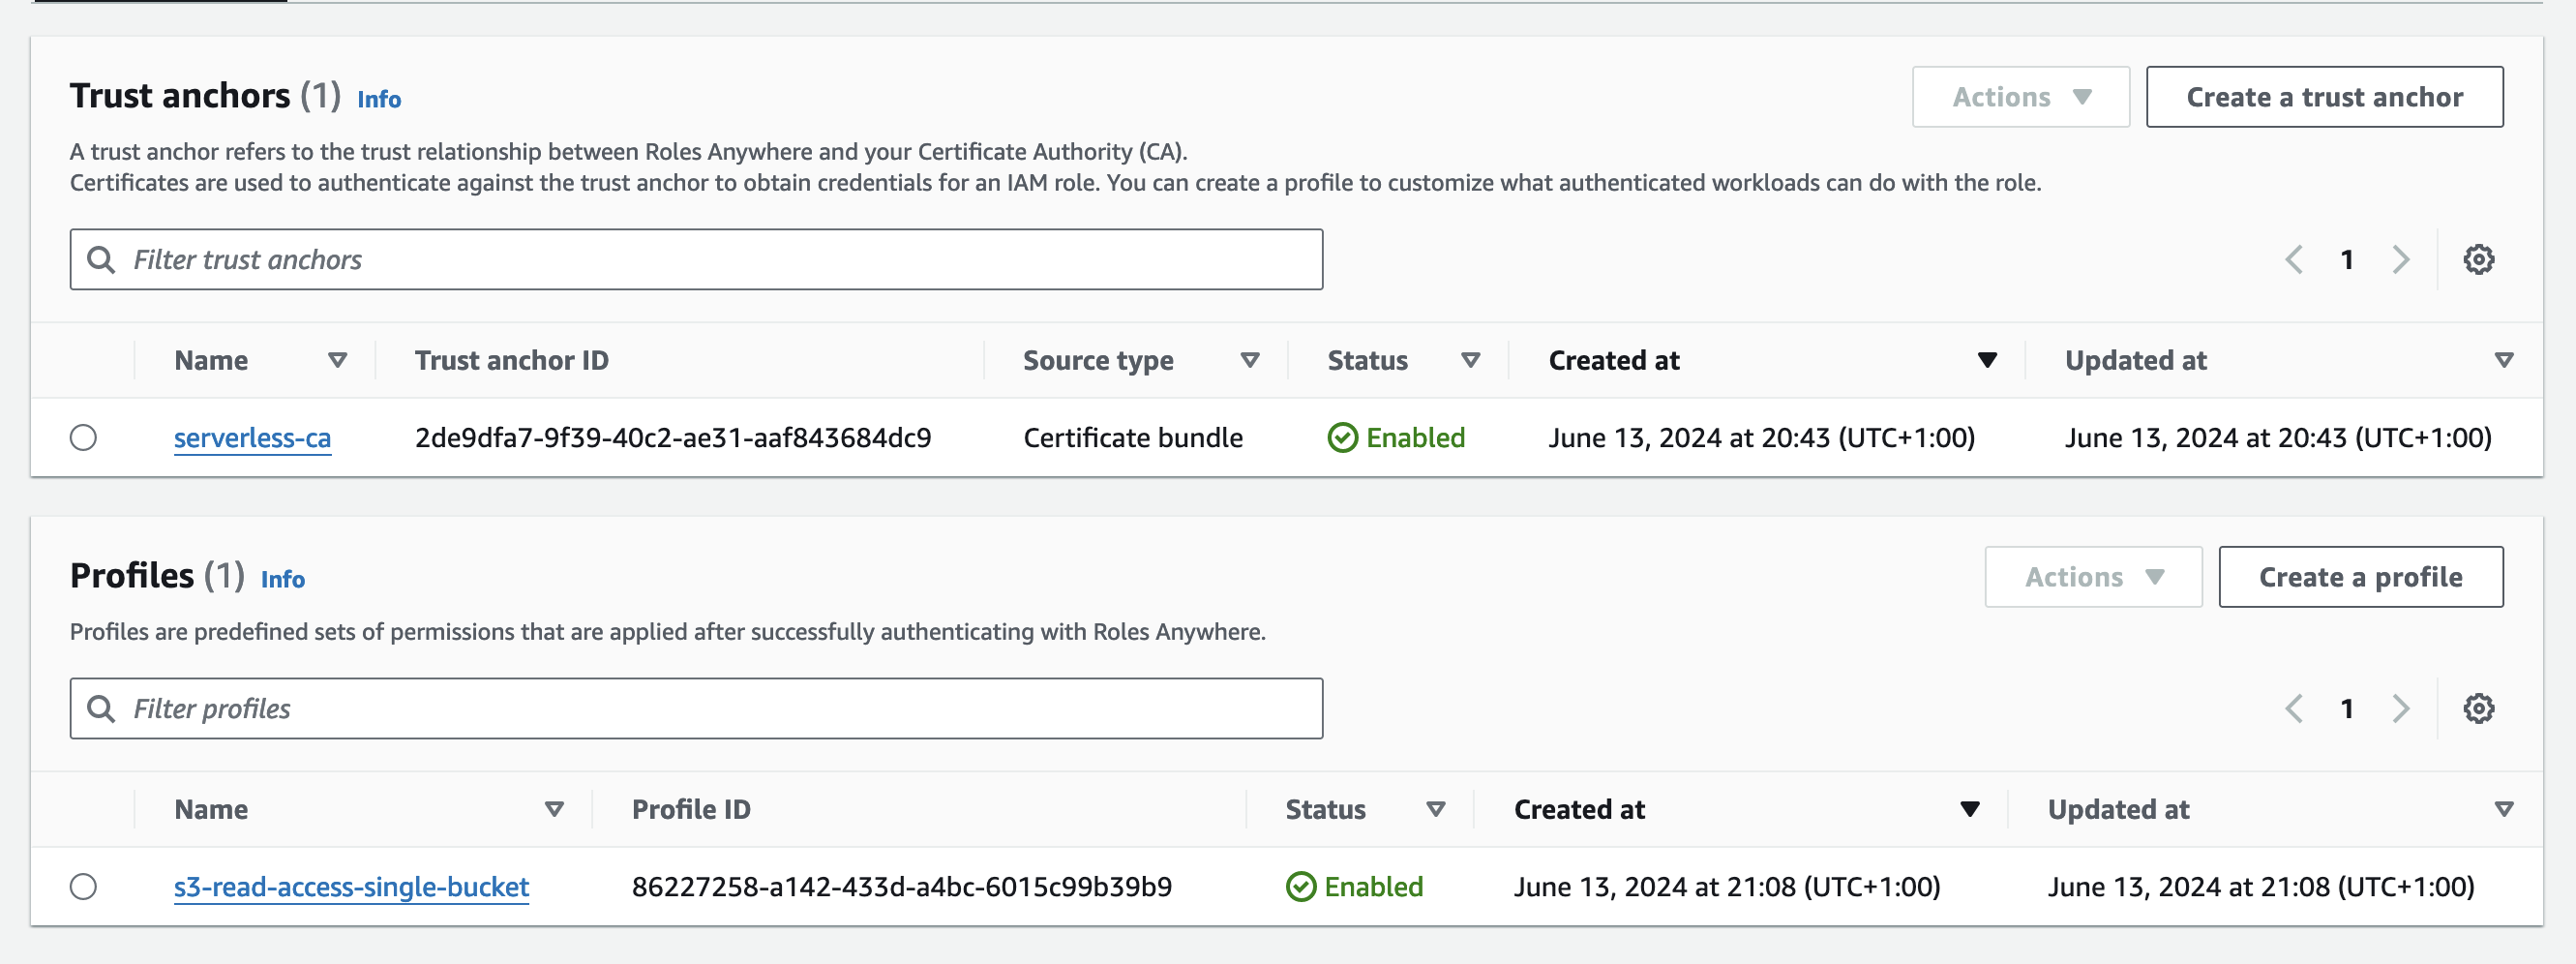Viewport: 2576px width, 964px height.
Task: Open Trust anchors table settings gear
Action: tap(2478, 260)
